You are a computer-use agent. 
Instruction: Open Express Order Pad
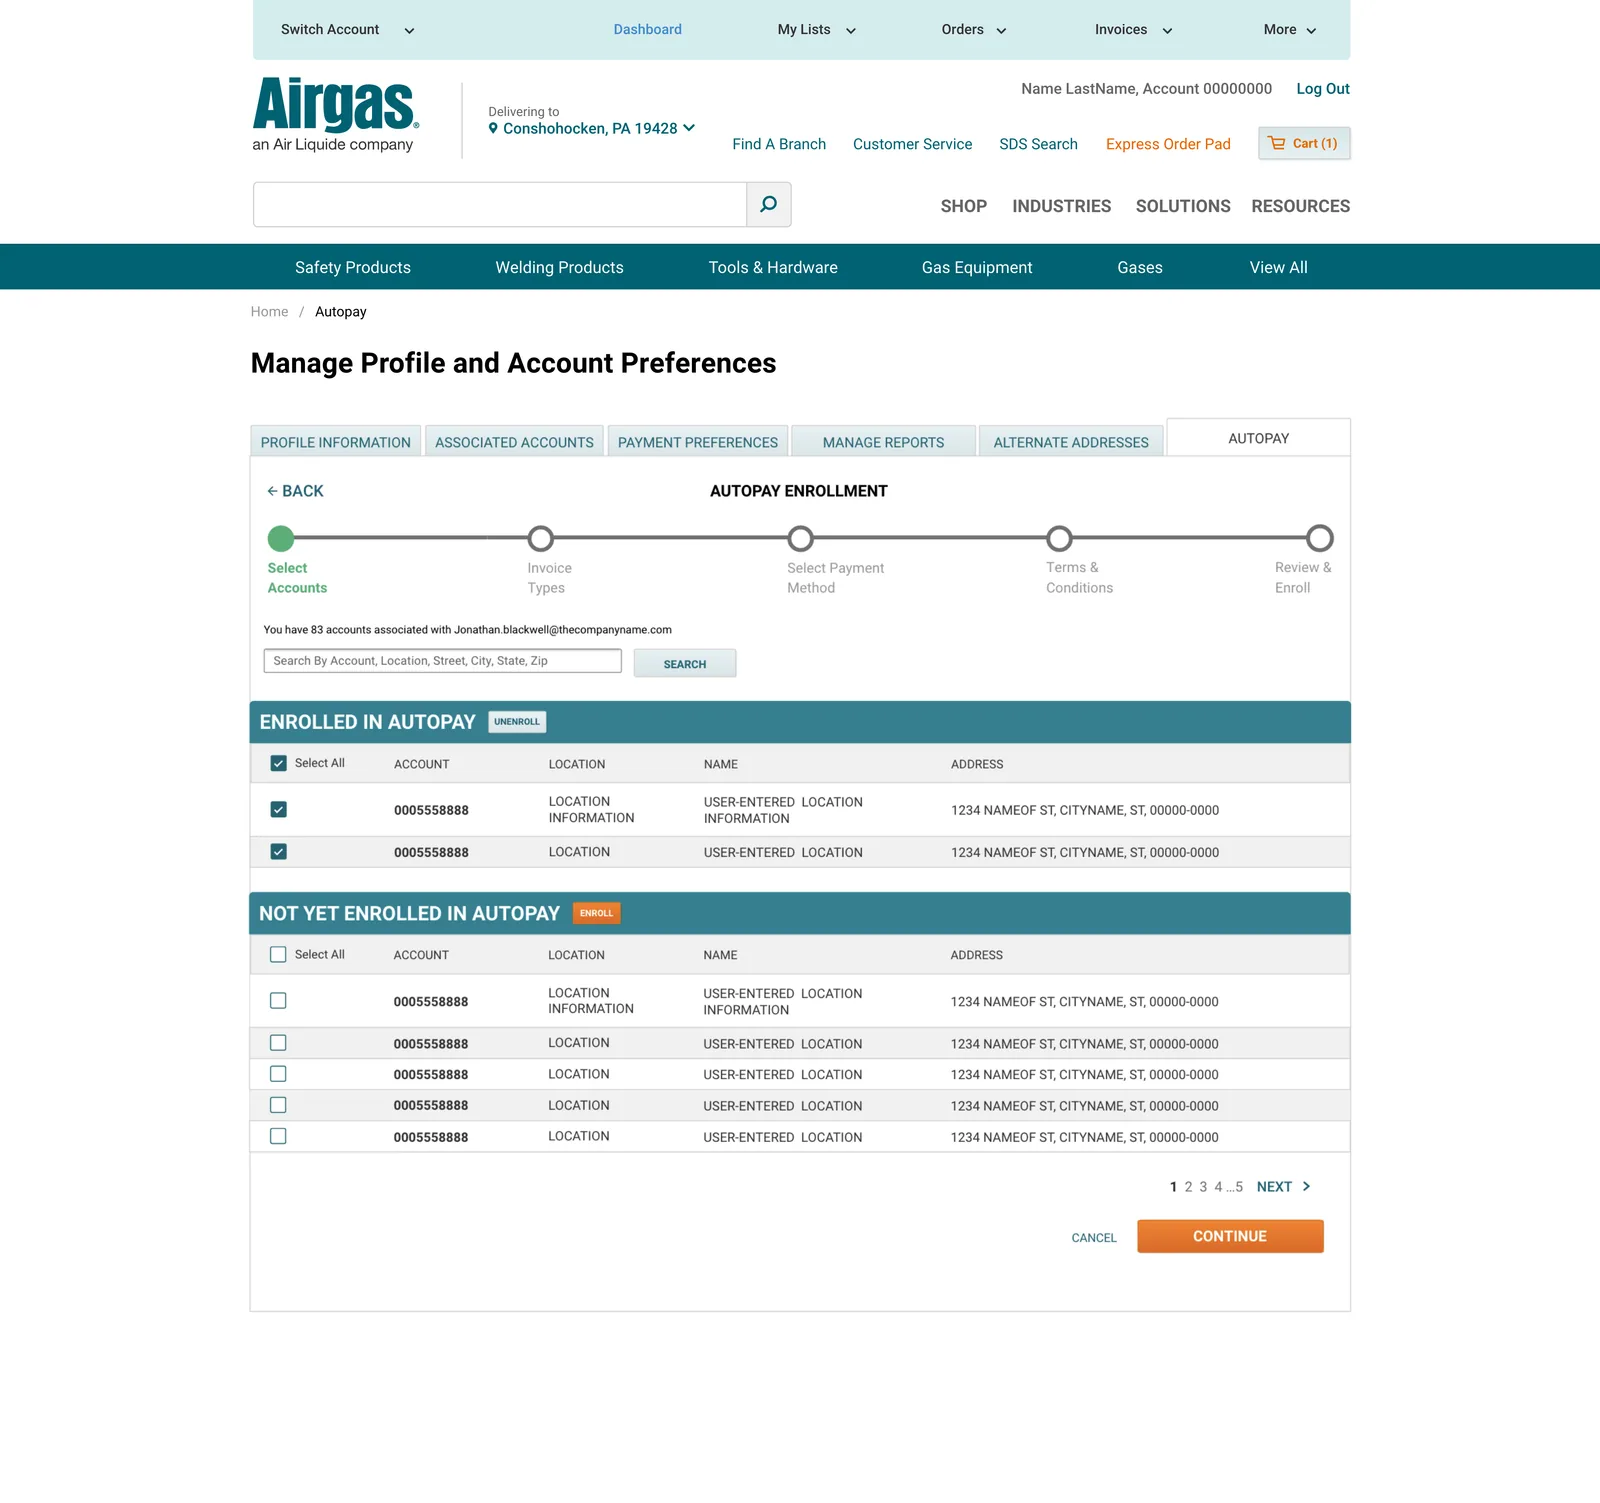1168,144
